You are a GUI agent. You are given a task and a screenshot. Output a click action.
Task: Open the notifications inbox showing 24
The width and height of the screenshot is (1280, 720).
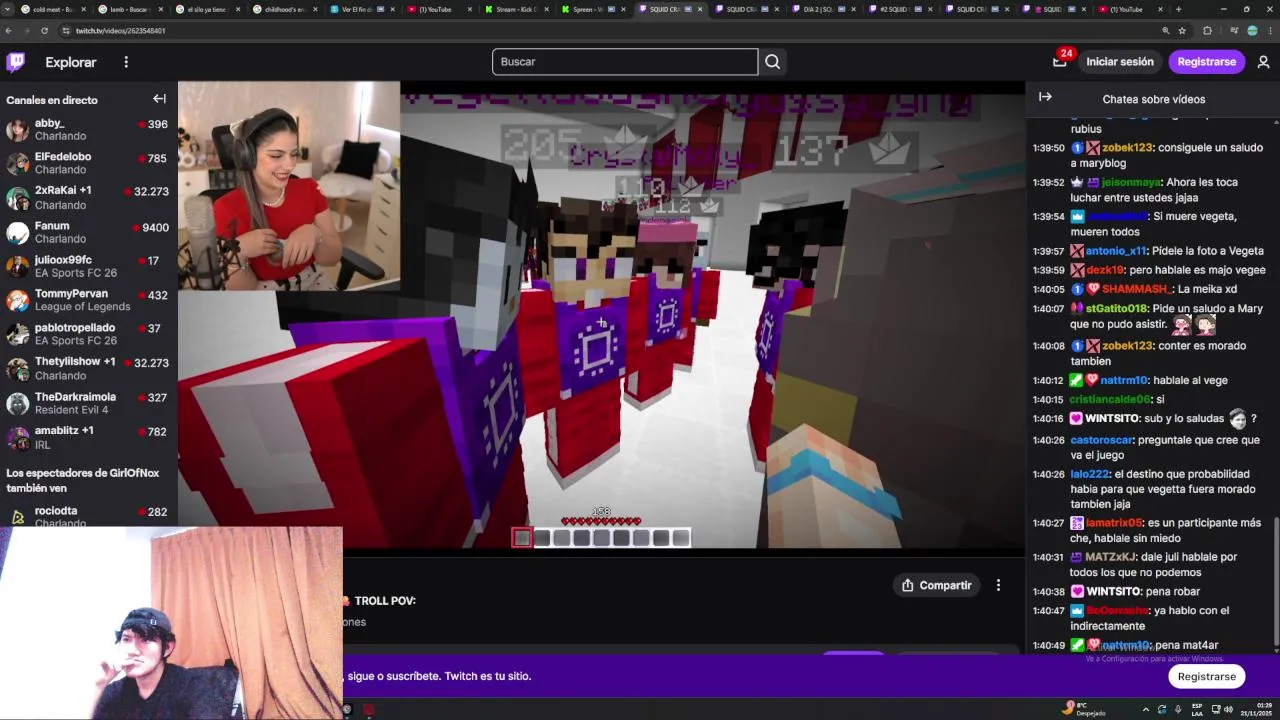pyautogui.click(x=1060, y=62)
